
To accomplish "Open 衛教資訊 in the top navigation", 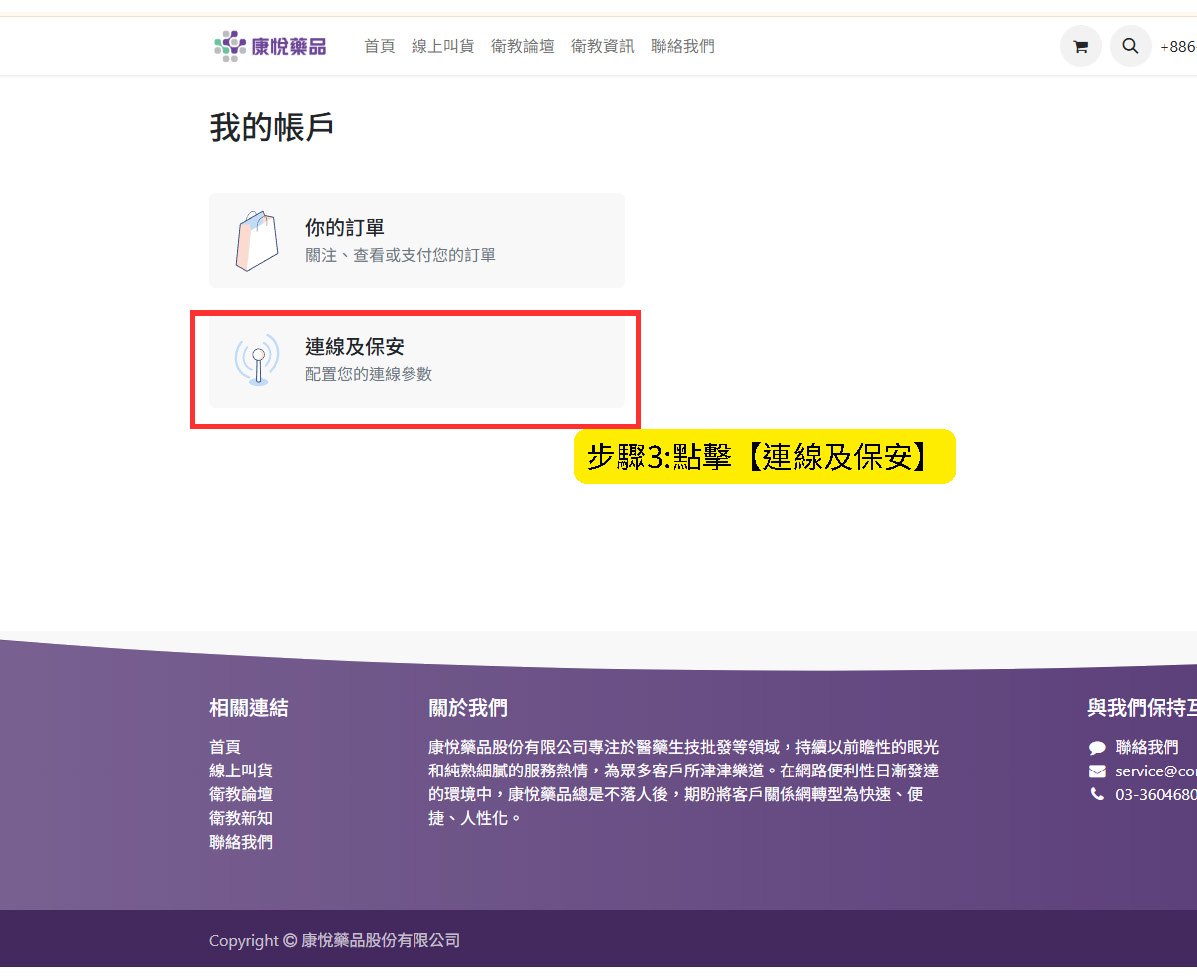I will (602, 47).
